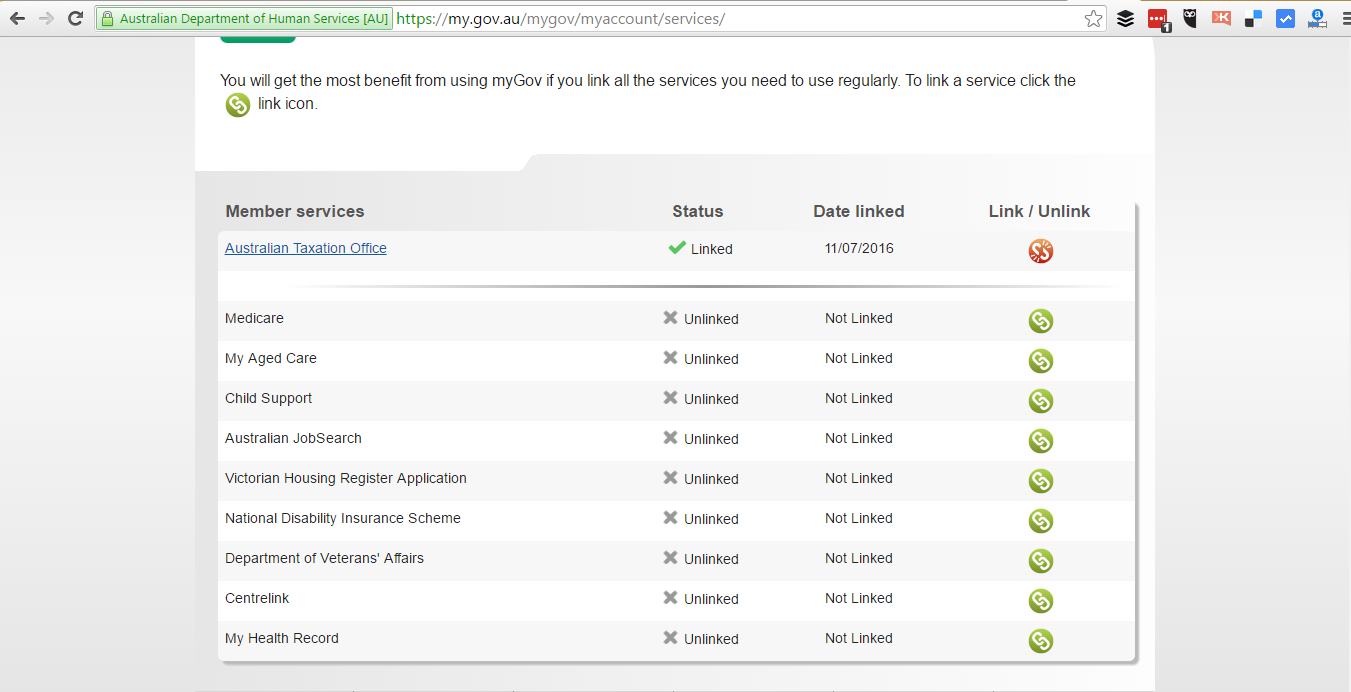Viewport: 1351px width, 692px height.
Task: Open the Hootsuite owl extension
Action: coord(1190,17)
